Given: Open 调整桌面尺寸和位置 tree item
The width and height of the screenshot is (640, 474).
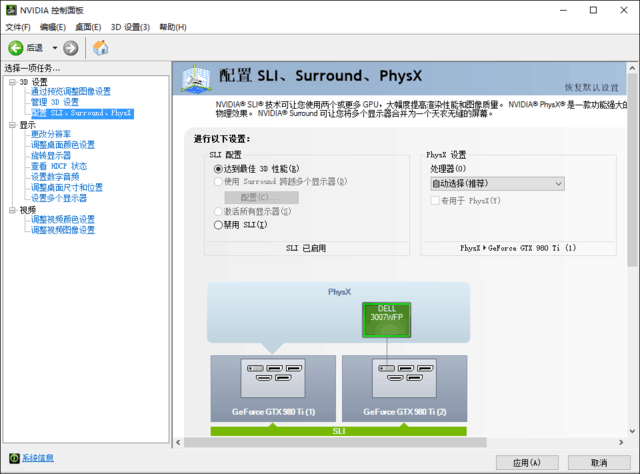Looking at the screenshot, I should (x=67, y=187).
